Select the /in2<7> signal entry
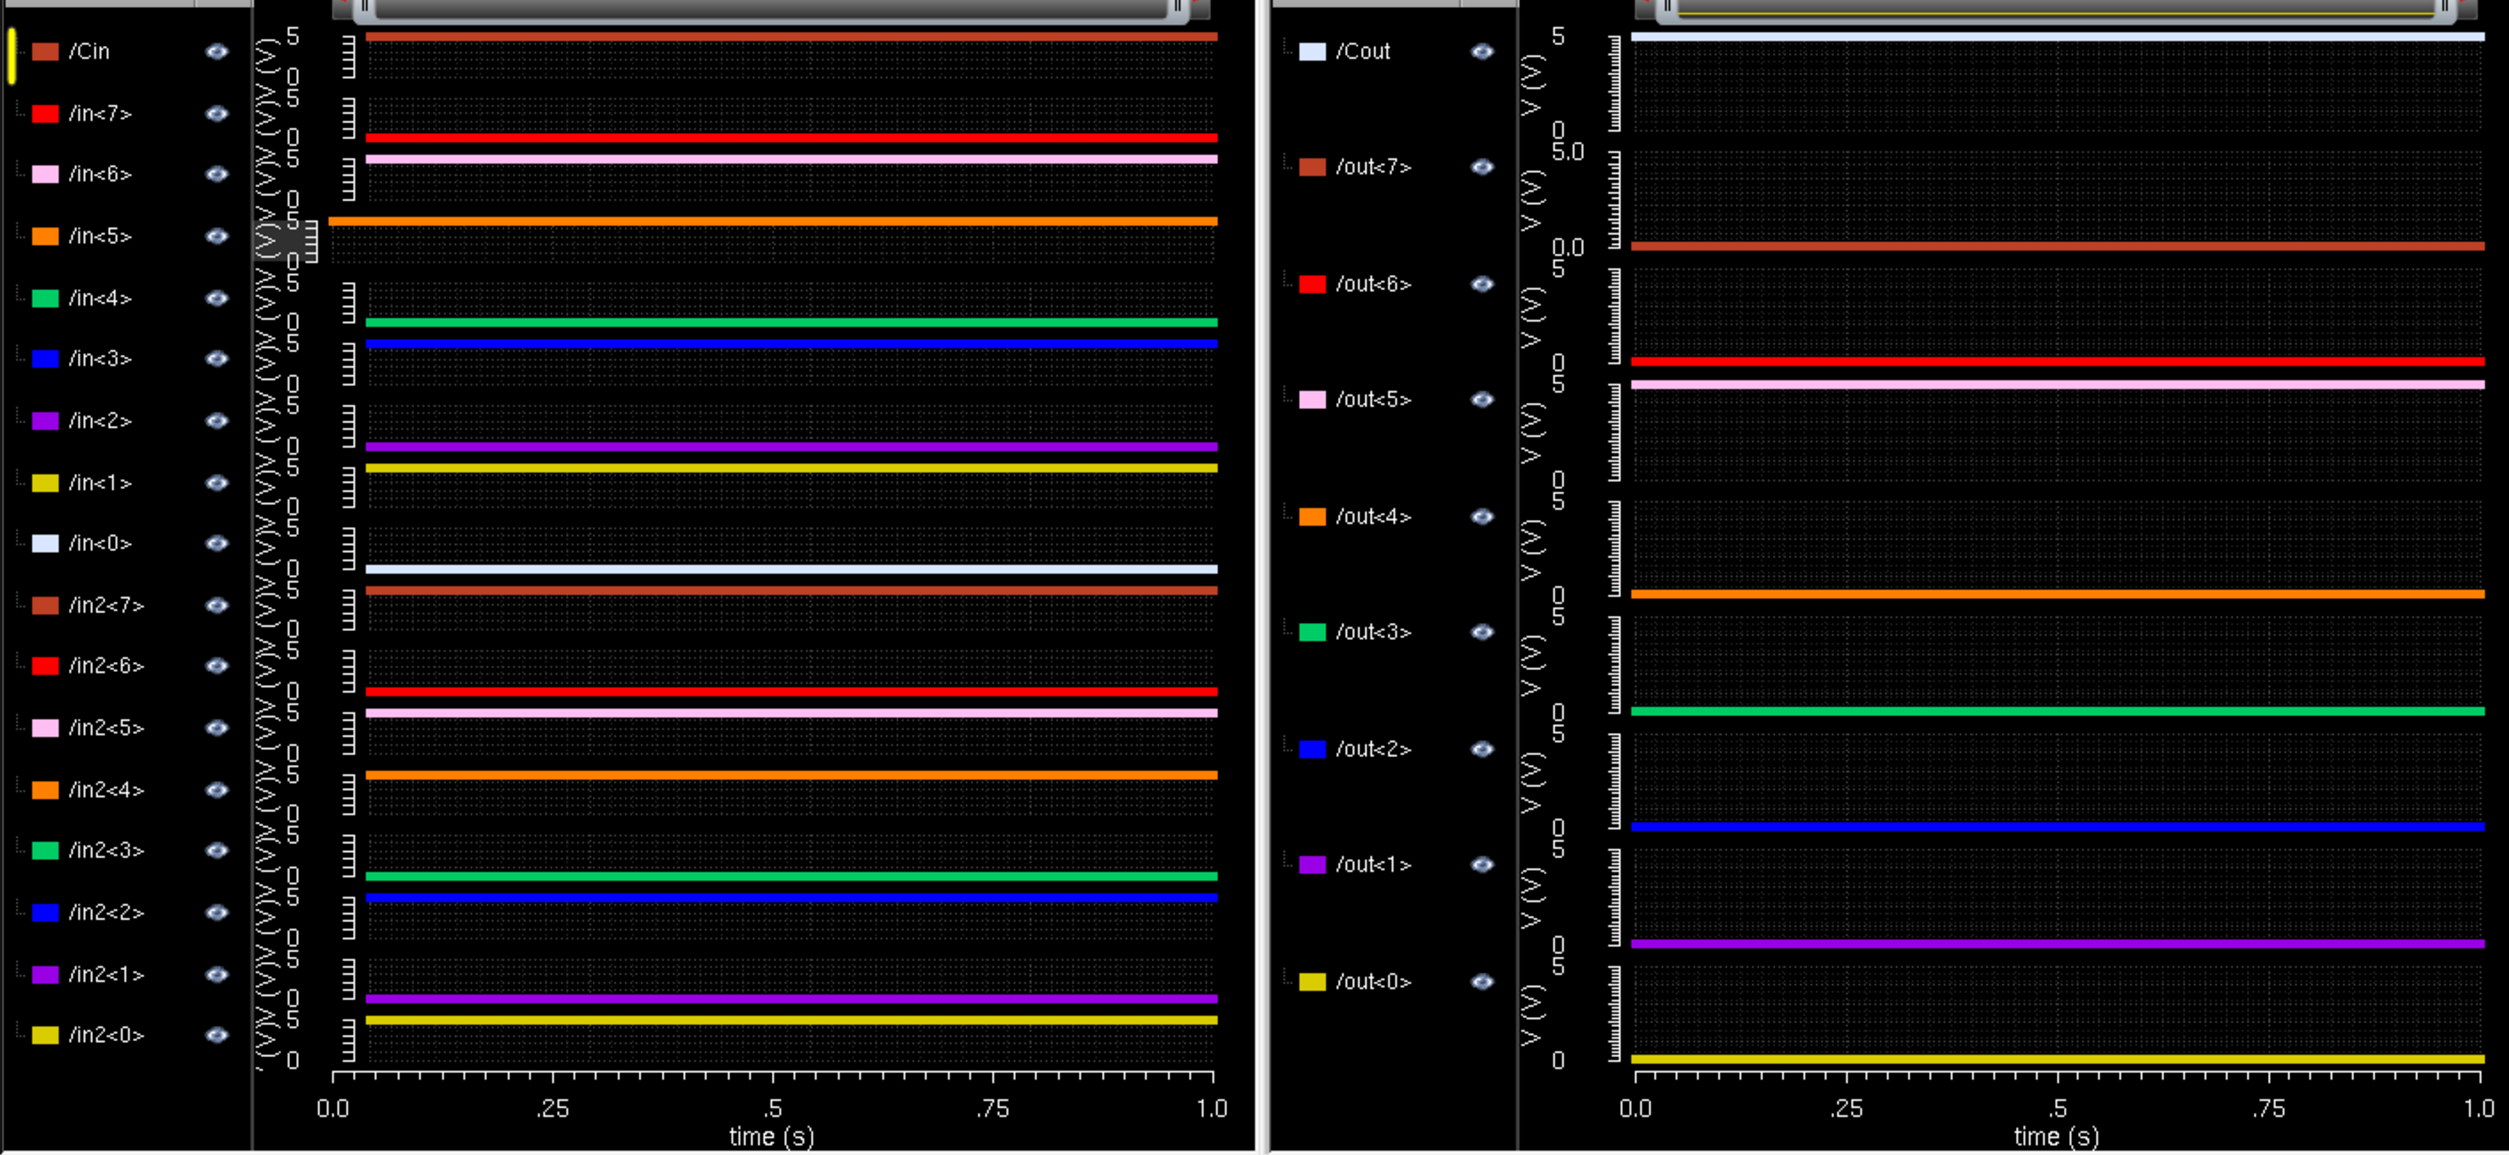 tap(106, 605)
